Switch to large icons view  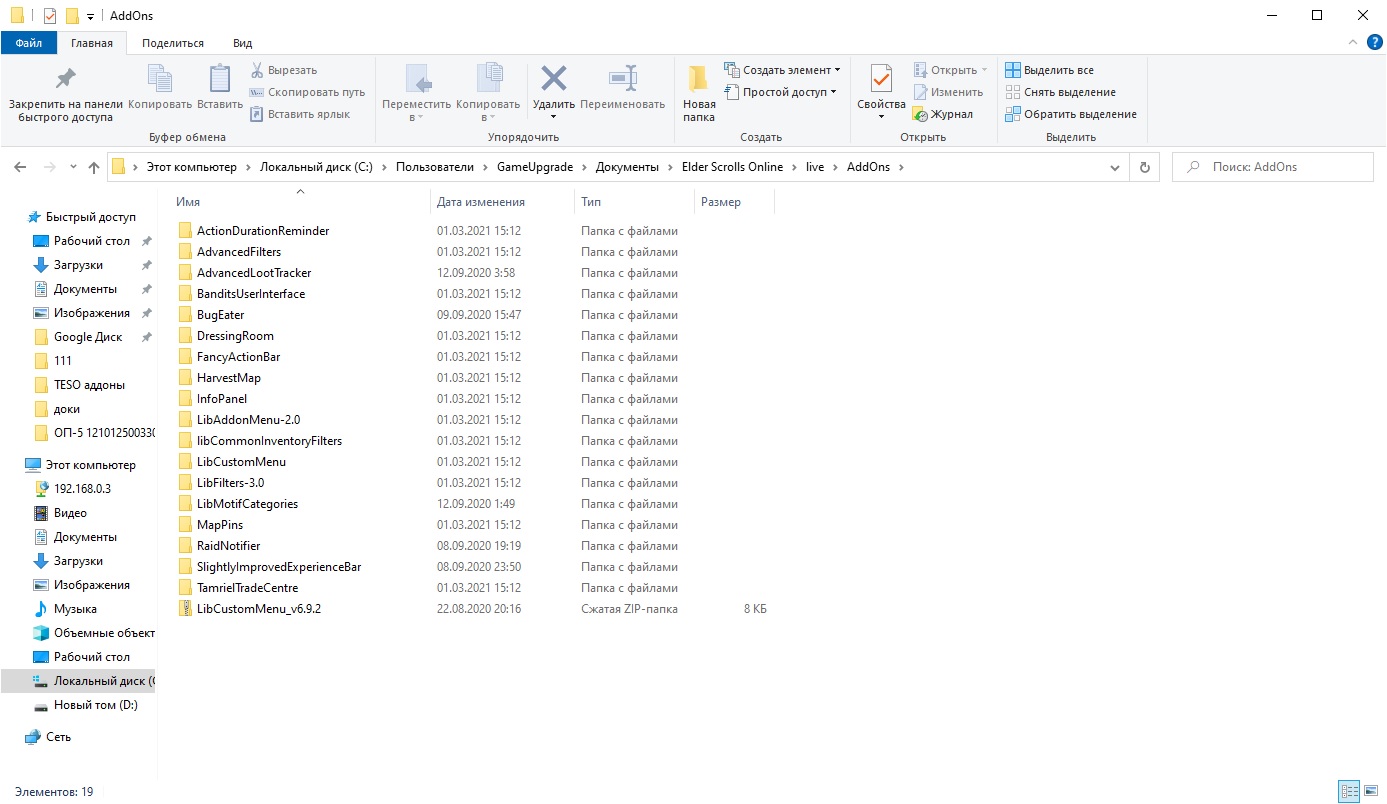[1370, 791]
